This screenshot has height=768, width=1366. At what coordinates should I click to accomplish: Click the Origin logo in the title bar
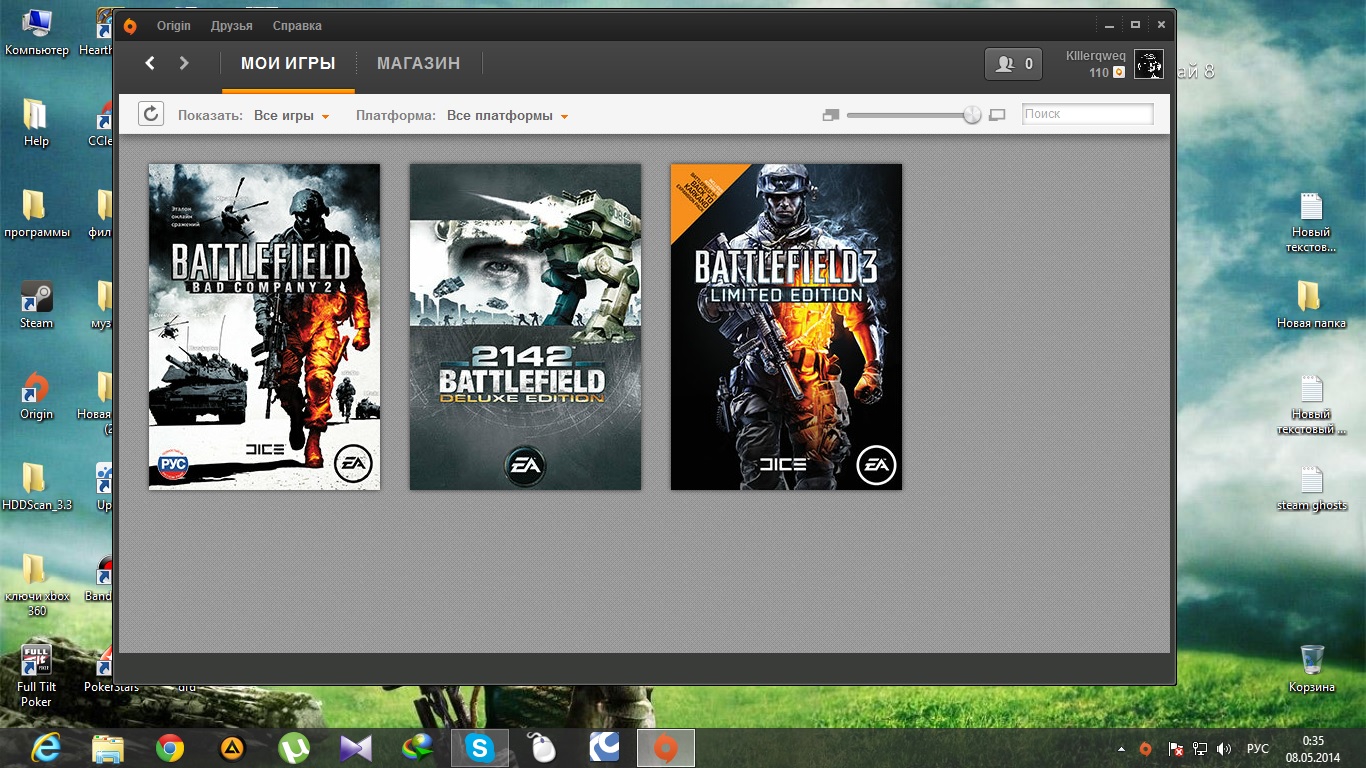pos(130,26)
